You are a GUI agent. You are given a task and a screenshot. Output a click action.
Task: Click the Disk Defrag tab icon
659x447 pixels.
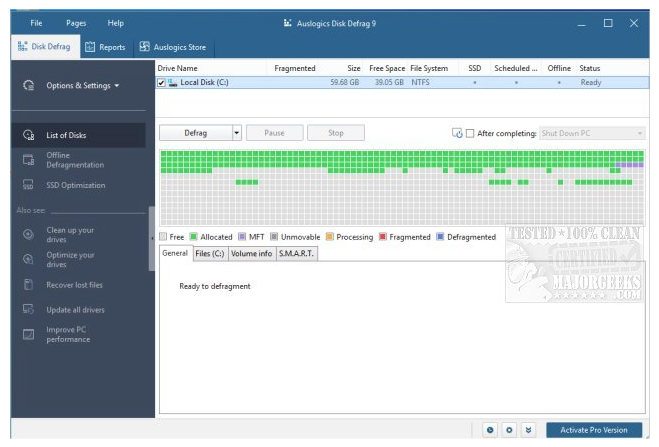[23, 46]
